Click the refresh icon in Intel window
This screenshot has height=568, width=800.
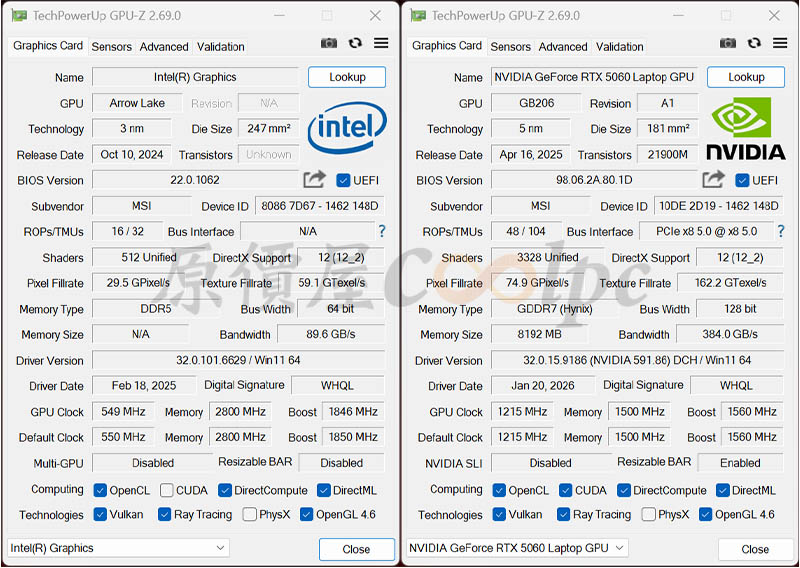[355, 43]
